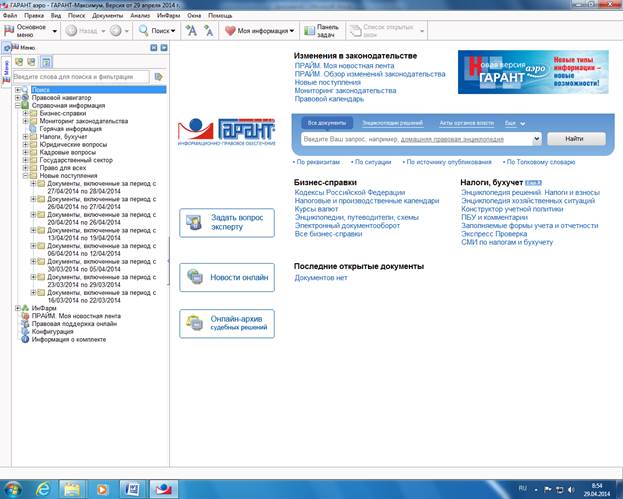This screenshot has height=499, width=623.
Task: Open ПБУ и комментарии link
Action: (494, 217)
